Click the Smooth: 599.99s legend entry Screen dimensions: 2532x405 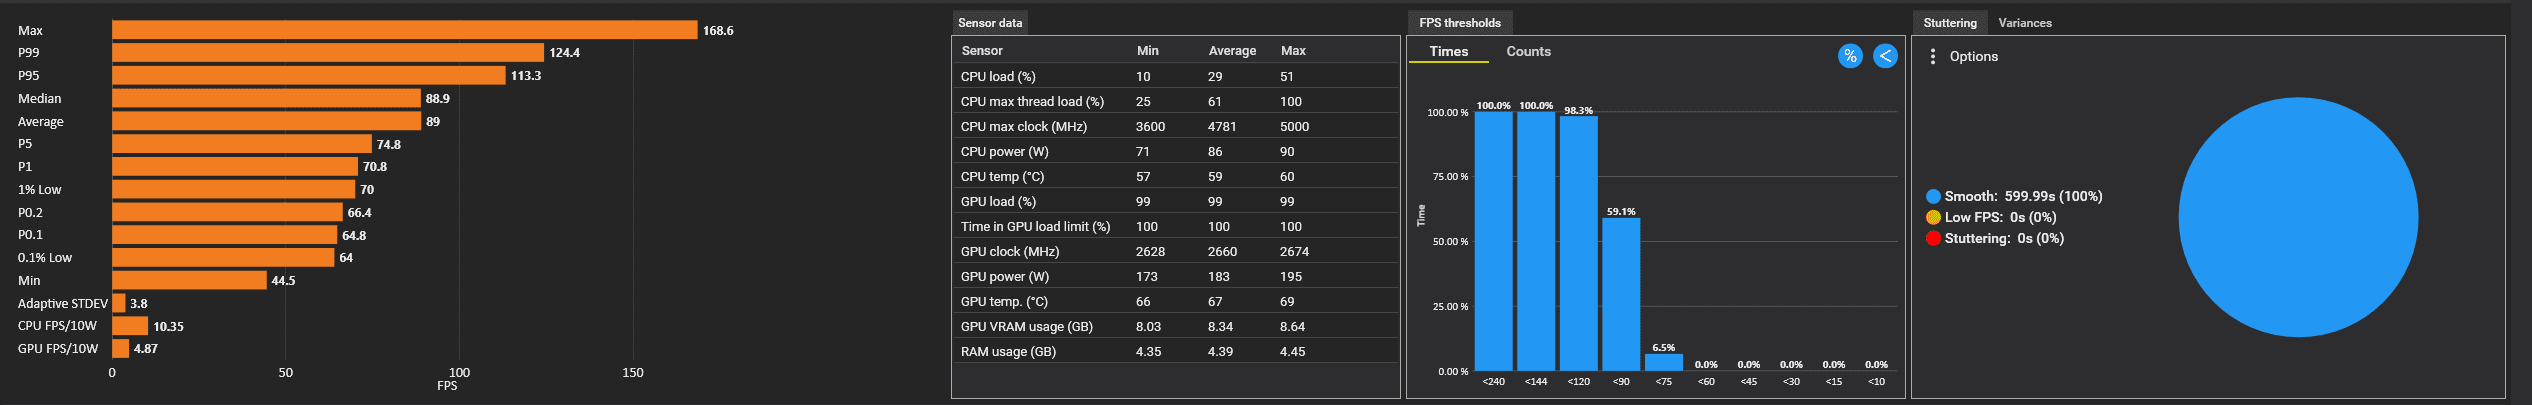[2015, 196]
